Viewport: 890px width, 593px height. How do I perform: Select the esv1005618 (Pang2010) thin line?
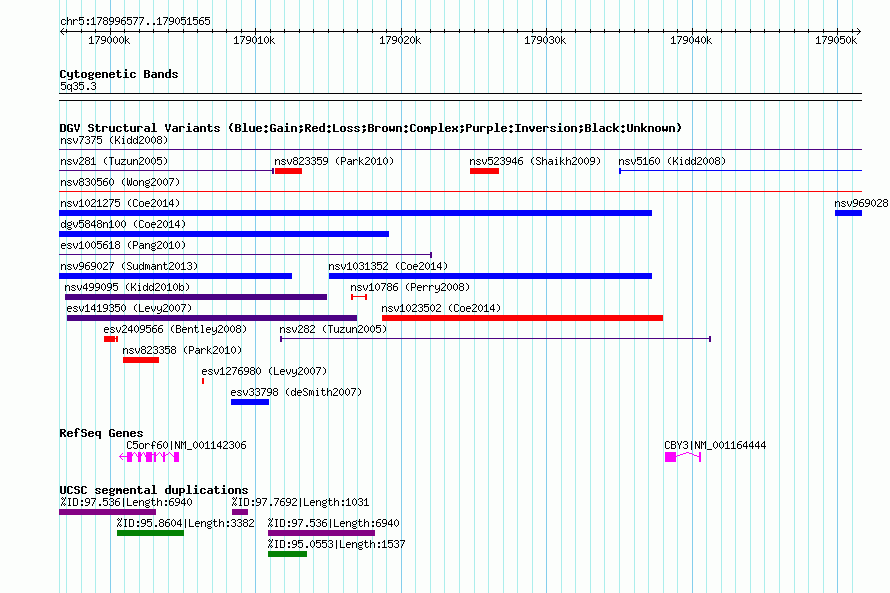click(245, 255)
